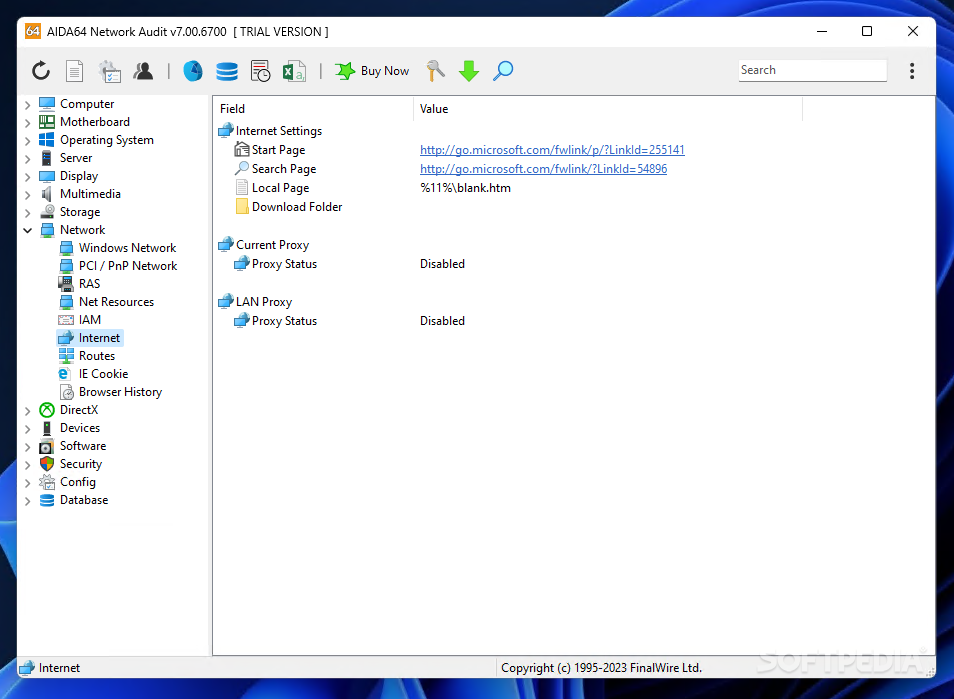Select Browser History in the tree
The width and height of the screenshot is (954, 699).
[120, 392]
